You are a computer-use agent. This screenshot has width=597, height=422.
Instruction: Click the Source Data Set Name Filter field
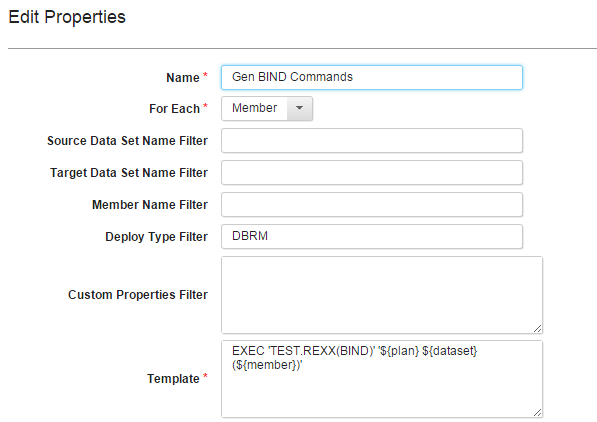pyautogui.click(x=372, y=141)
